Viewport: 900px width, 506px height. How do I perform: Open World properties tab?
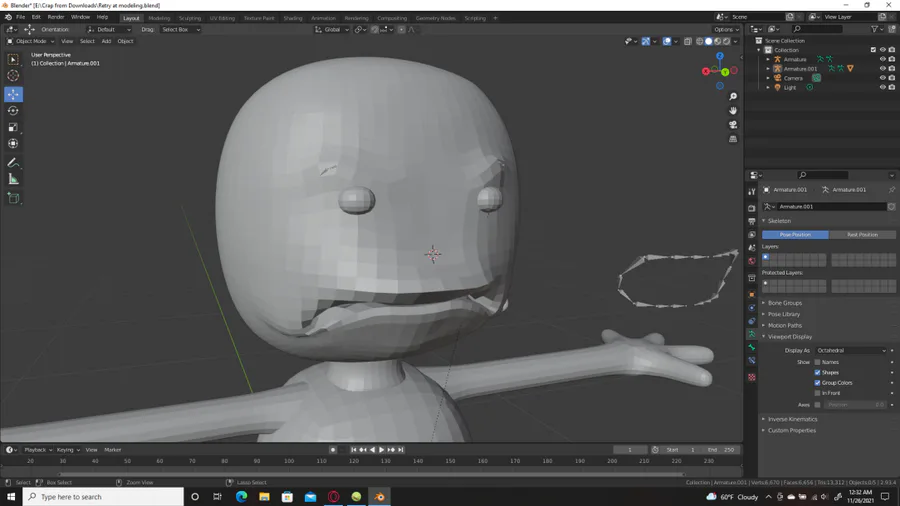point(751,261)
